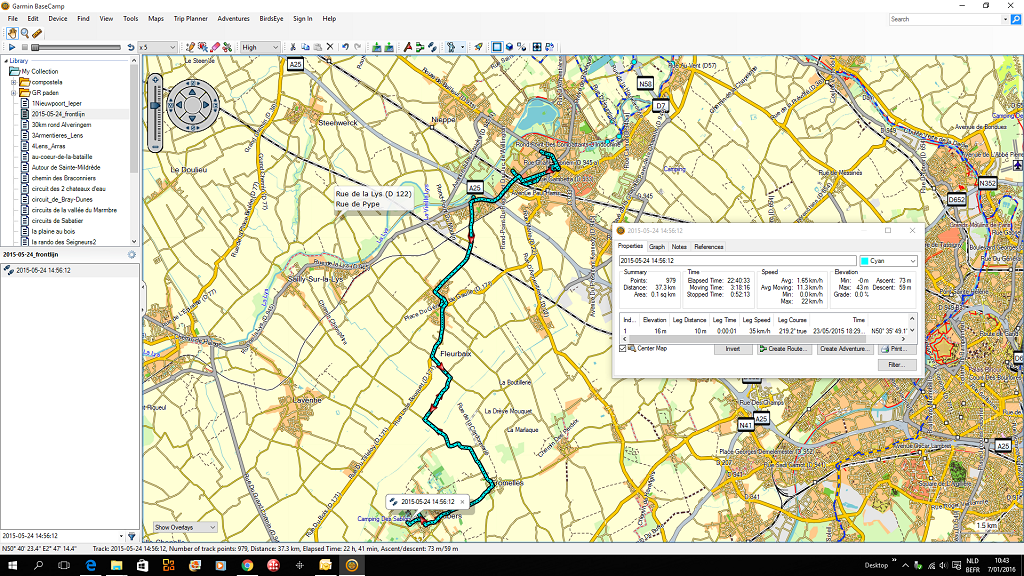
Task: Choose the Select tool with red-dotted cursor
Action: (x=202, y=47)
